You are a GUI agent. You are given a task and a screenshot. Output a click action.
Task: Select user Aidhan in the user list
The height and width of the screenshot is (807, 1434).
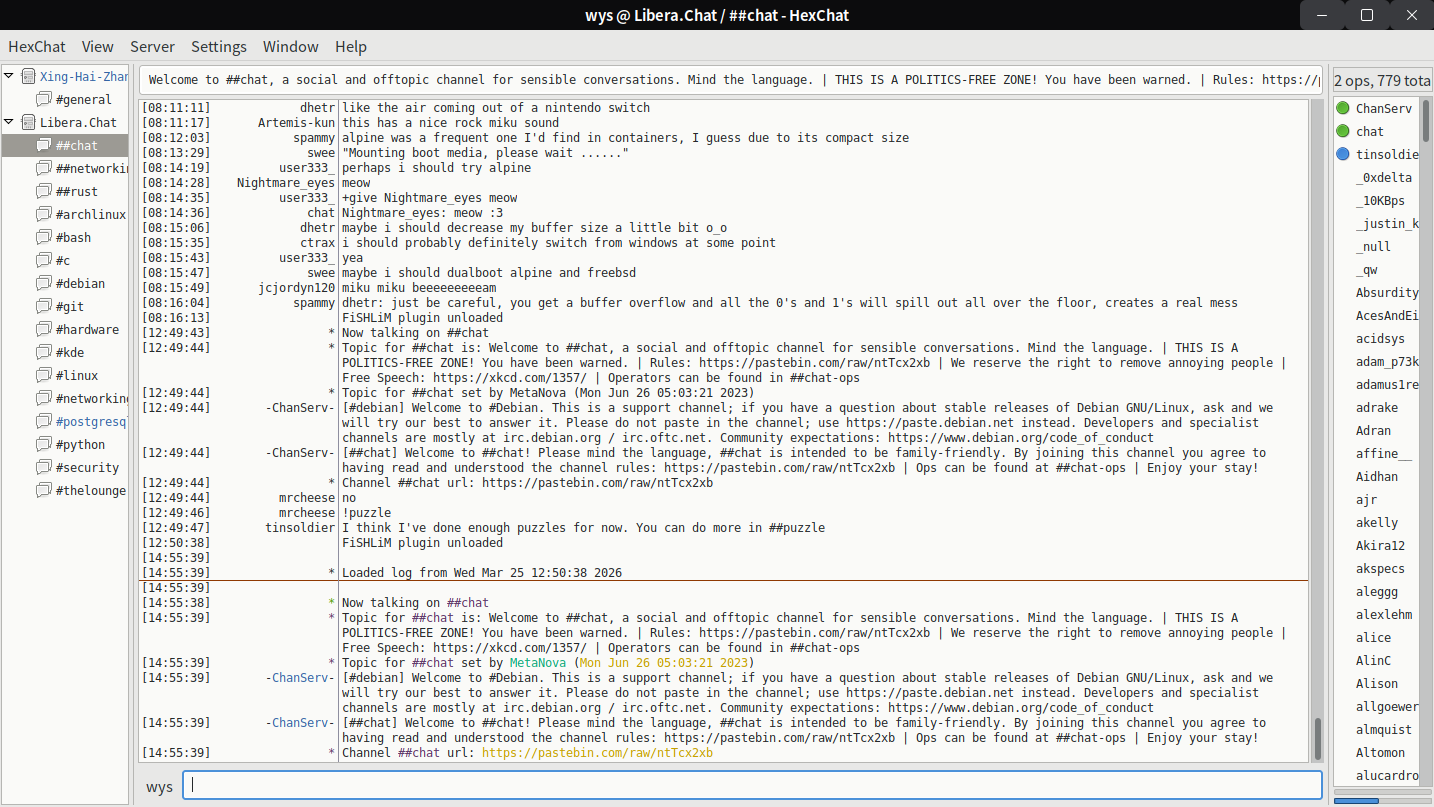click(1377, 476)
